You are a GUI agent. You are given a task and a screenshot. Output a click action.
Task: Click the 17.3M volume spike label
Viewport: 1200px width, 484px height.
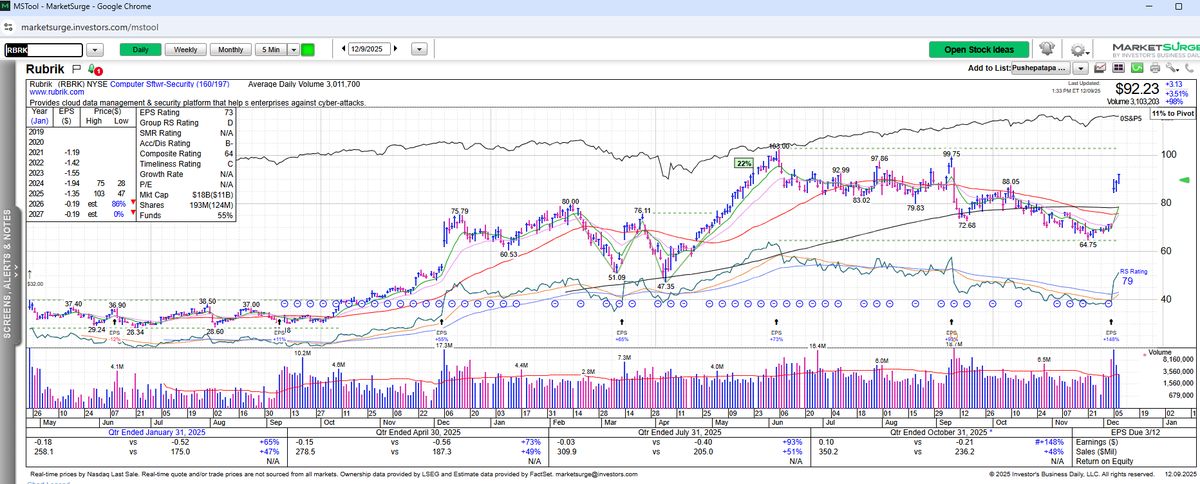coord(444,345)
